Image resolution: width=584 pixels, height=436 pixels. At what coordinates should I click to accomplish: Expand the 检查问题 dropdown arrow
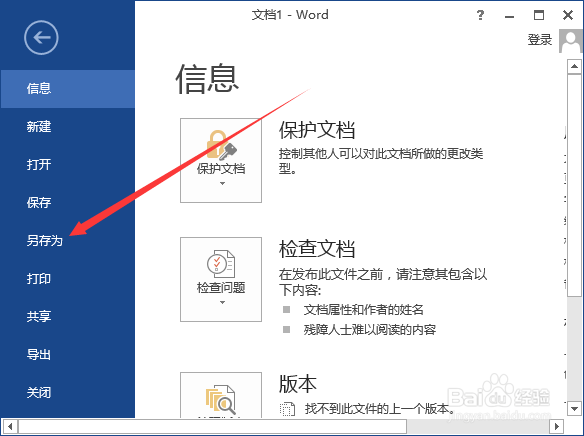pyautogui.click(x=222, y=303)
